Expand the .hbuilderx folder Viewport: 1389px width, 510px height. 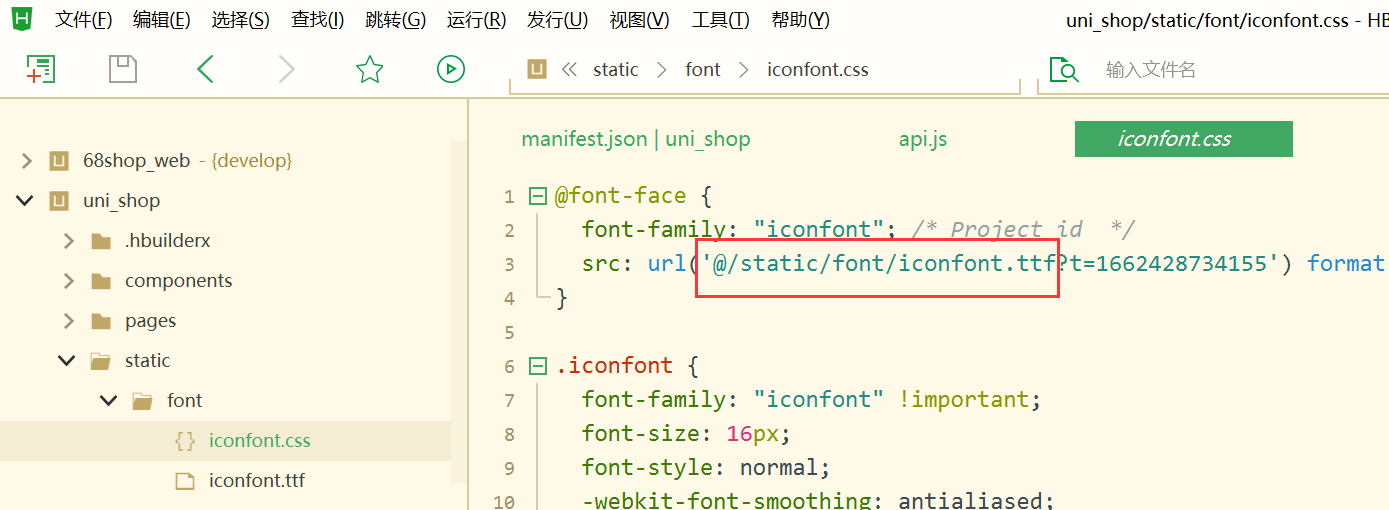[68, 241]
